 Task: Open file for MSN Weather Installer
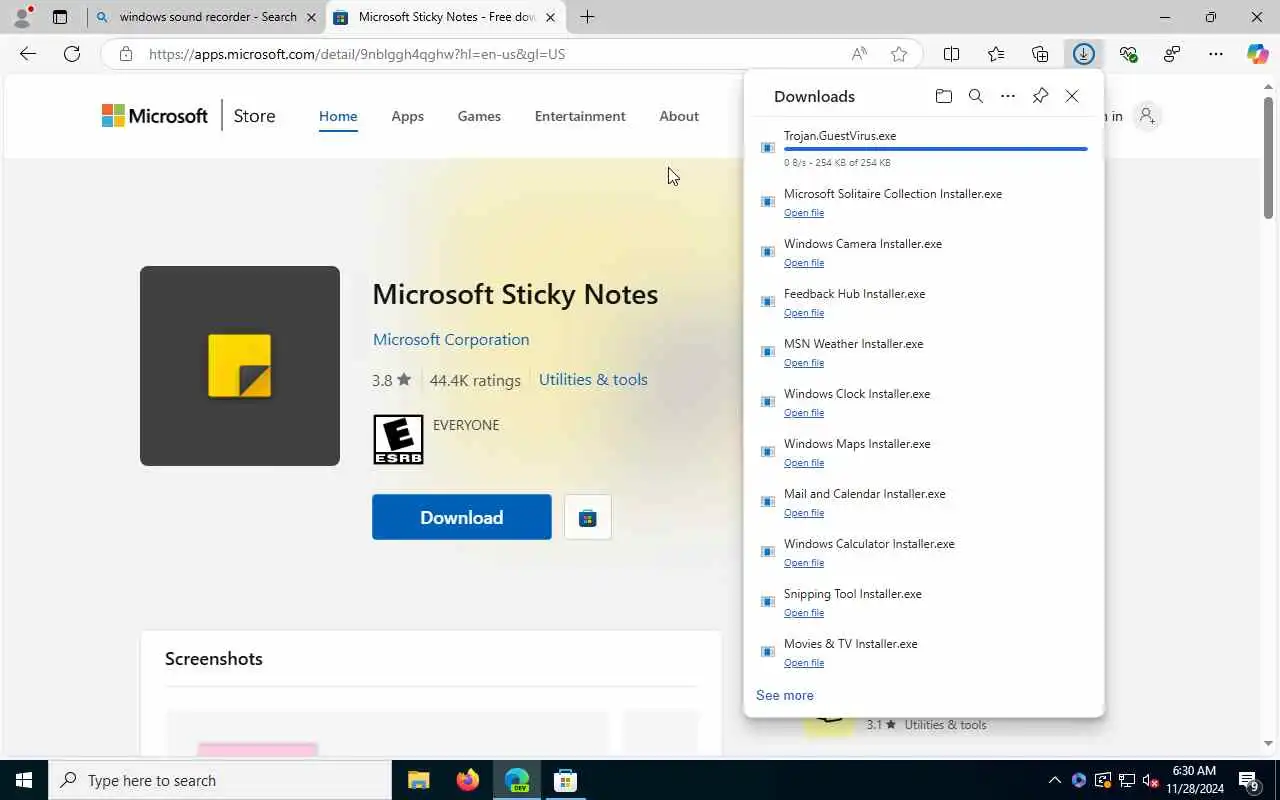[x=804, y=363]
